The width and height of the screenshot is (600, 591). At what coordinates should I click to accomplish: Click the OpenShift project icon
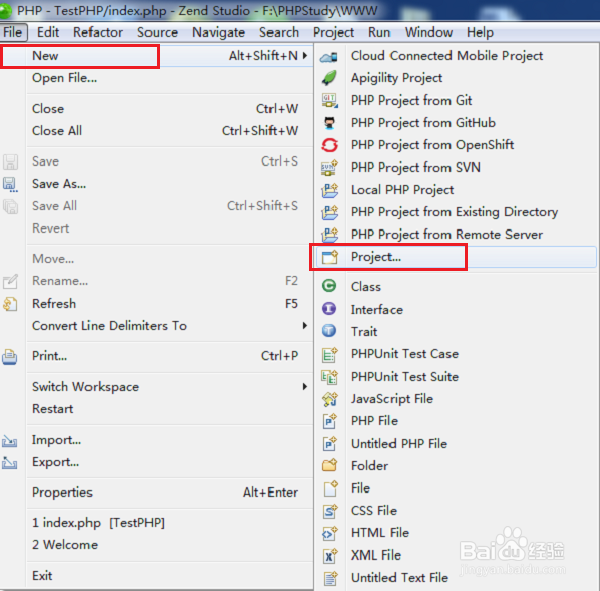pos(329,145)
